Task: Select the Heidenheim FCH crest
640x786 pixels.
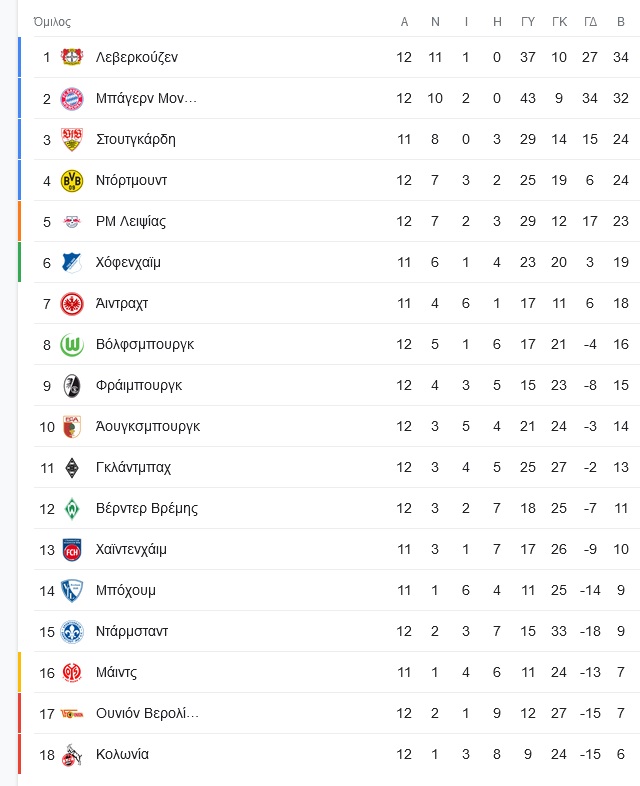Action: [72, 550]
